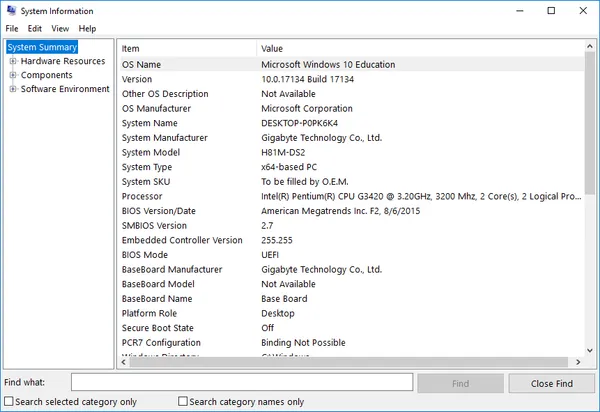Expand the Components tree node
Screen dimensions: 600x412
tap(13, 75)
